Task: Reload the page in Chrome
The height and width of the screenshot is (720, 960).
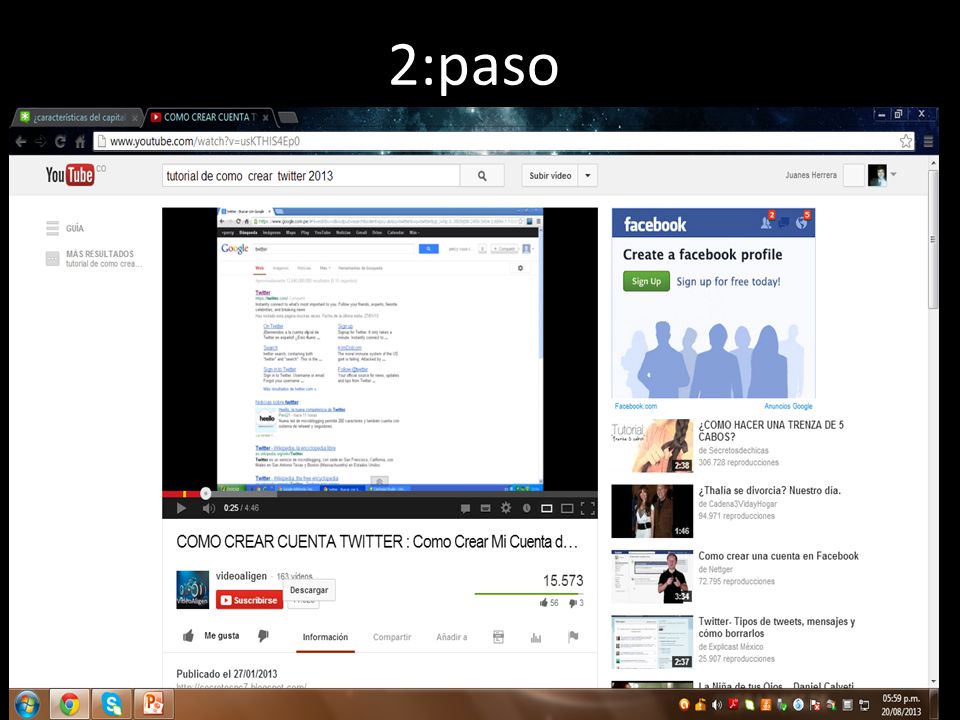Action: click(60, 142)
